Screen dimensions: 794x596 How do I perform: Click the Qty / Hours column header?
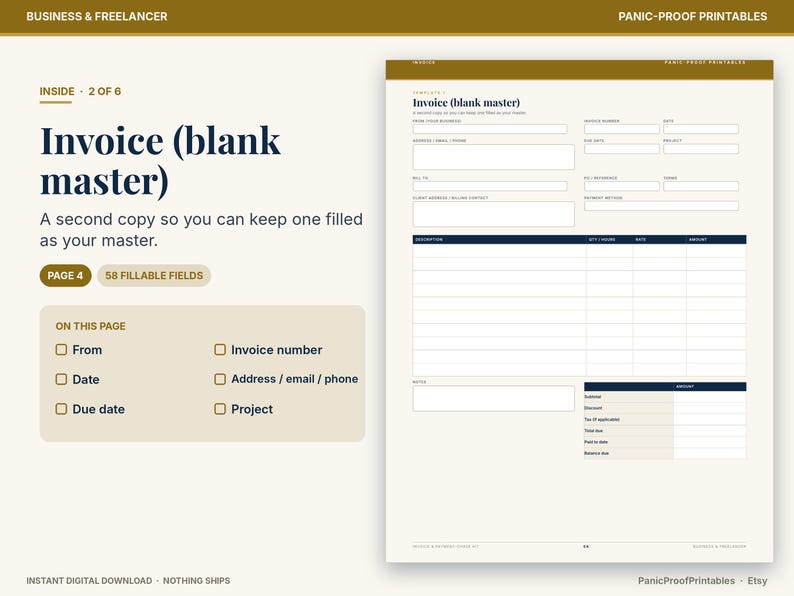pos(609,240)
